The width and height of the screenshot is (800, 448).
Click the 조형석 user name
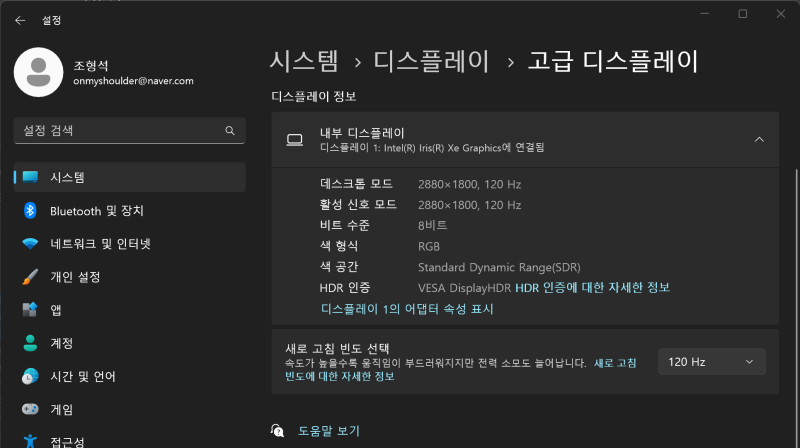tap(91, 65)
